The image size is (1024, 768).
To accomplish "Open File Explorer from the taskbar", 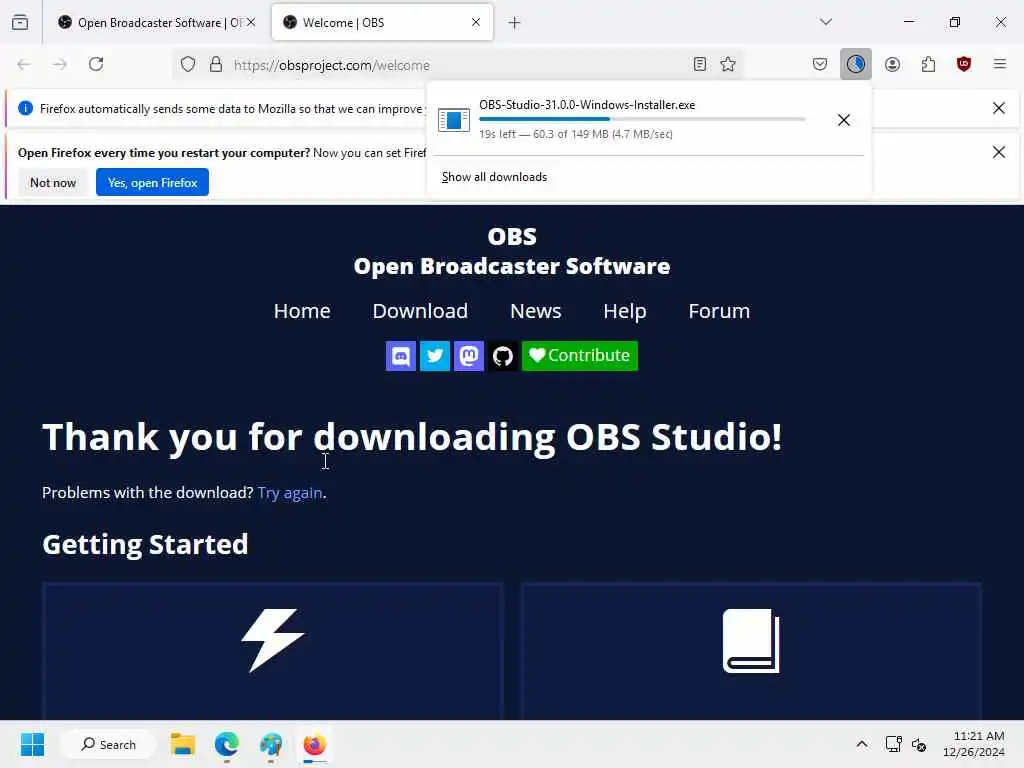I will [183, 744].
